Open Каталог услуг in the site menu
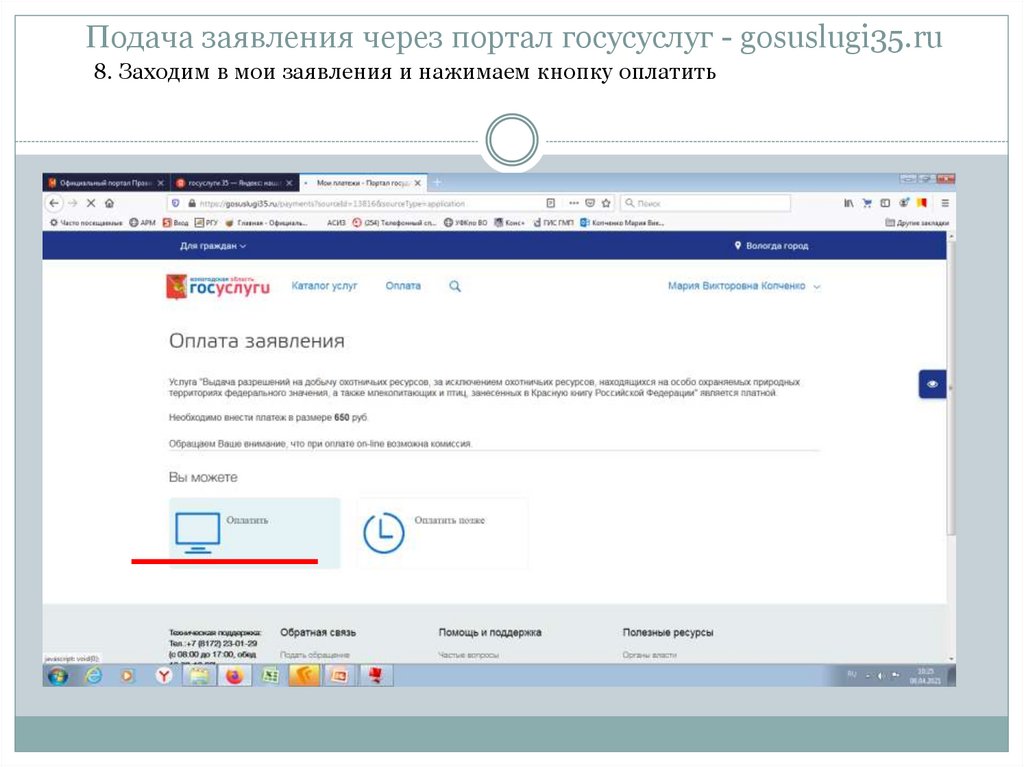The image size is (1024, 767). (x=325, y=286)
